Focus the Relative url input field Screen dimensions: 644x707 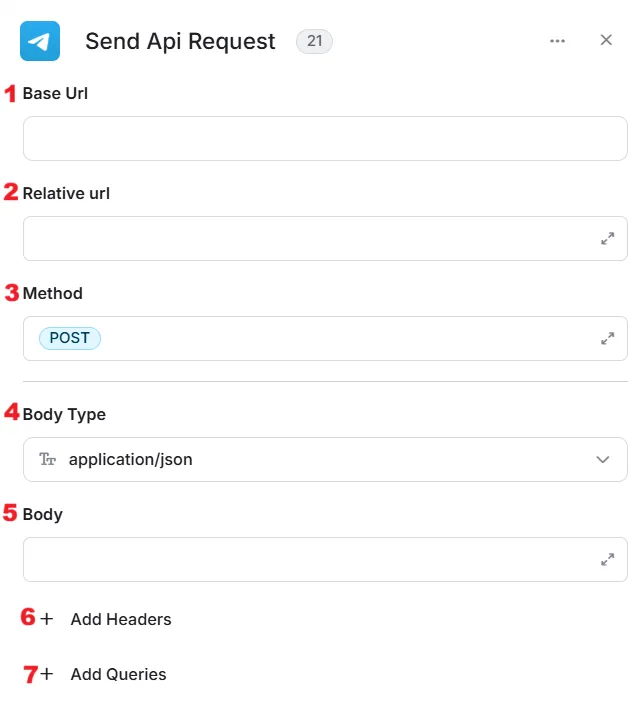325,239
